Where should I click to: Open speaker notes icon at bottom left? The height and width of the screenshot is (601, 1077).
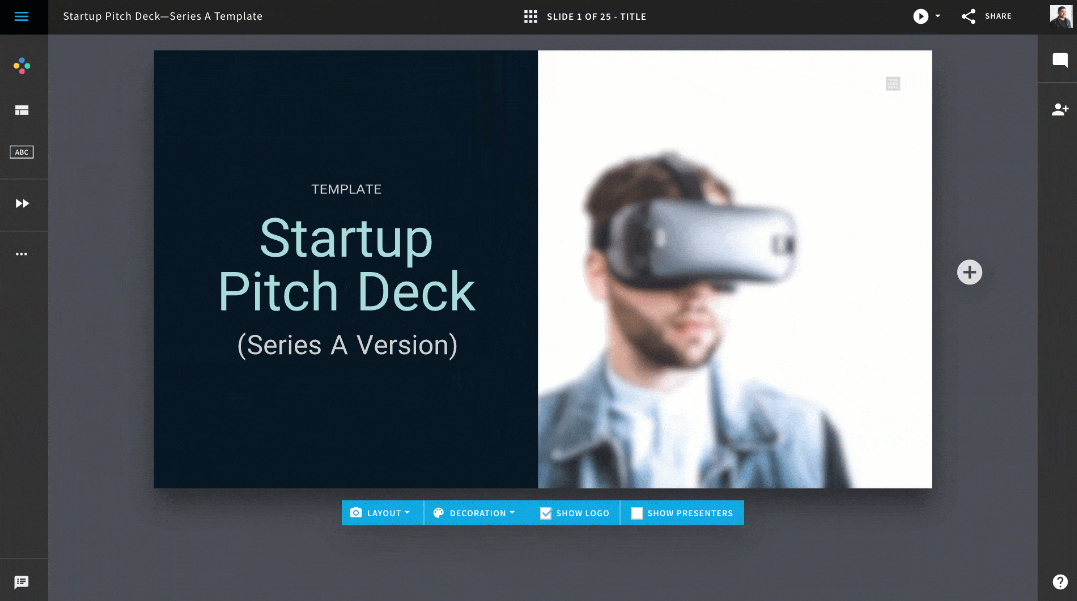[21, 582]
